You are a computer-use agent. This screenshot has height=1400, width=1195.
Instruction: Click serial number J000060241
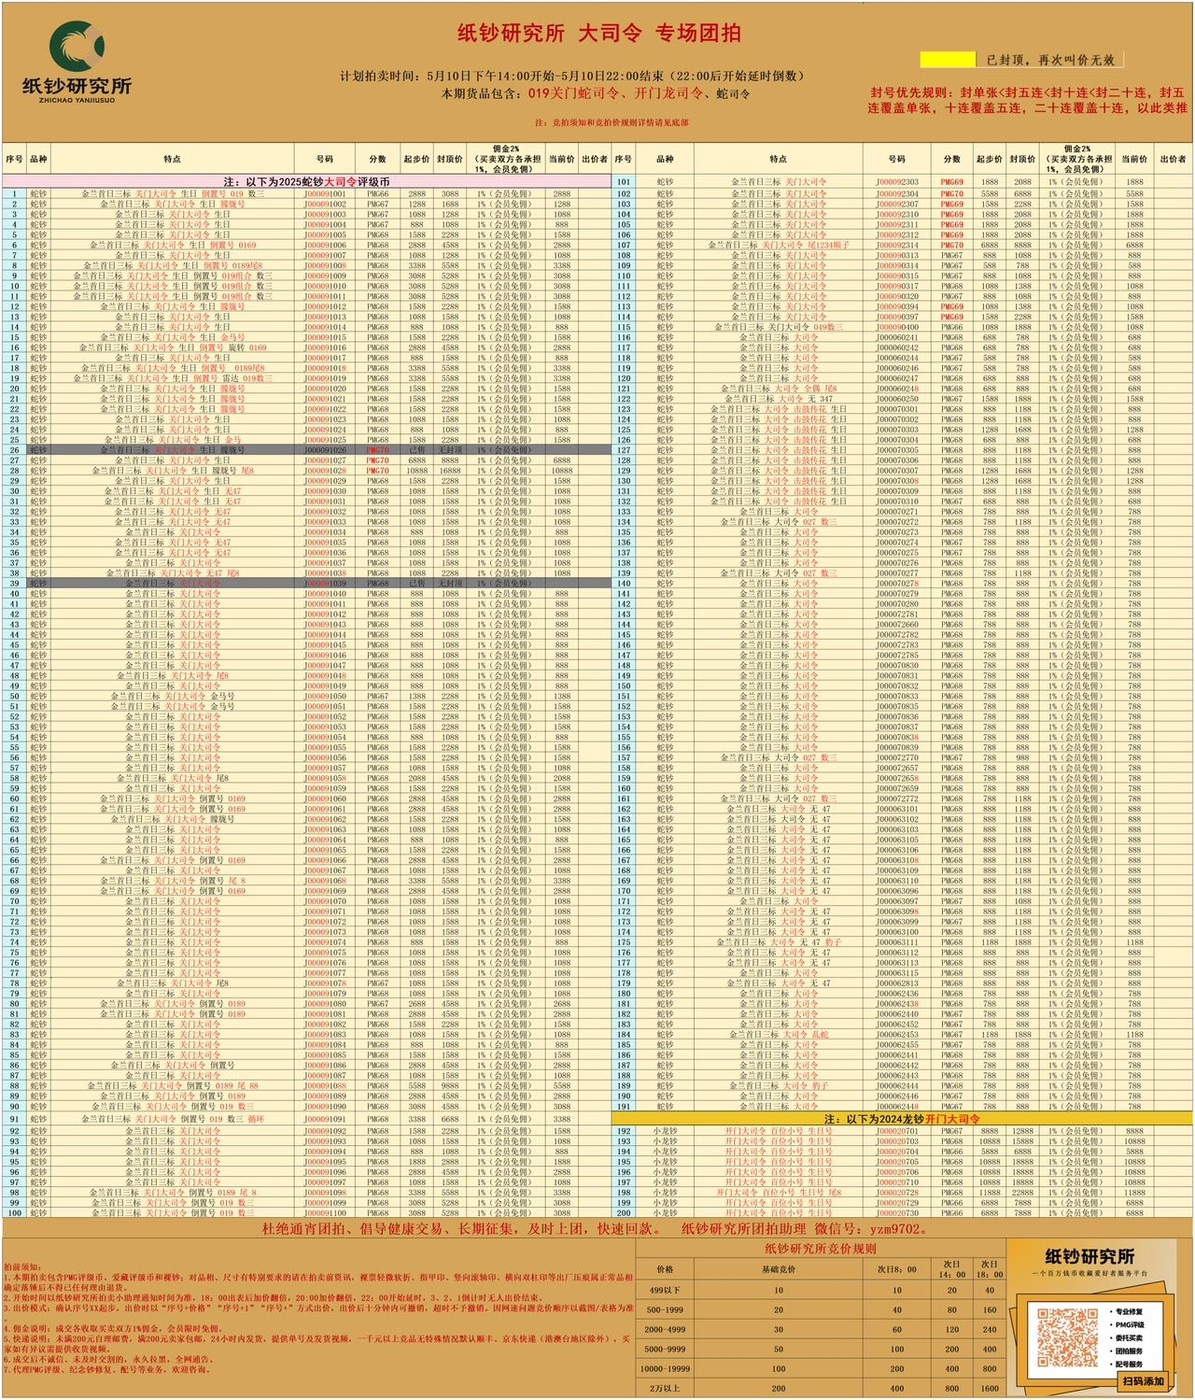click(x=897, y=337)
